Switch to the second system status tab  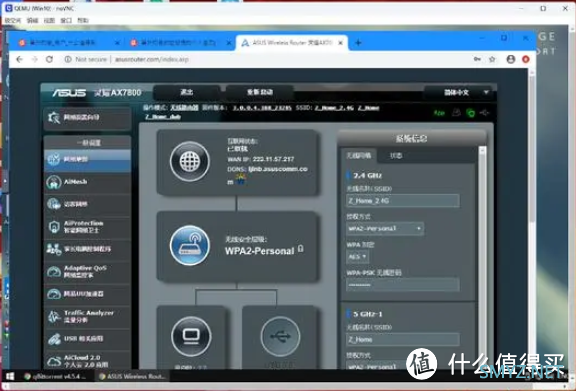(x=396, y=155)
